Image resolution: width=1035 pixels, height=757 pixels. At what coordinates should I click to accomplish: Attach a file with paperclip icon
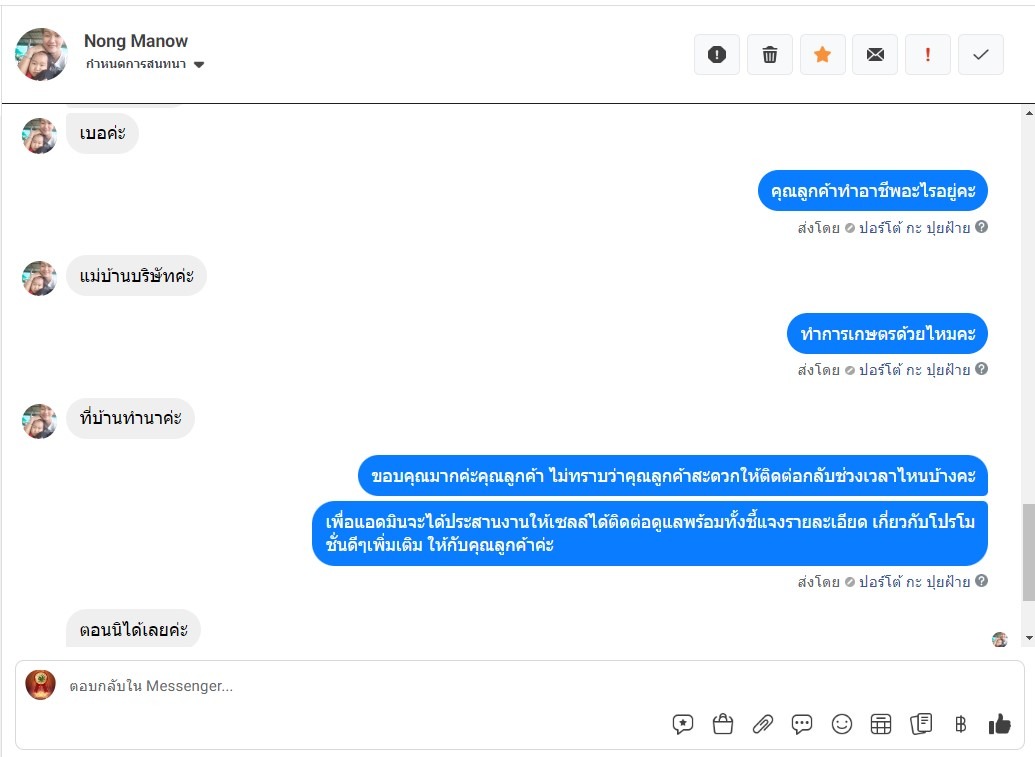(x=762, y=724)
